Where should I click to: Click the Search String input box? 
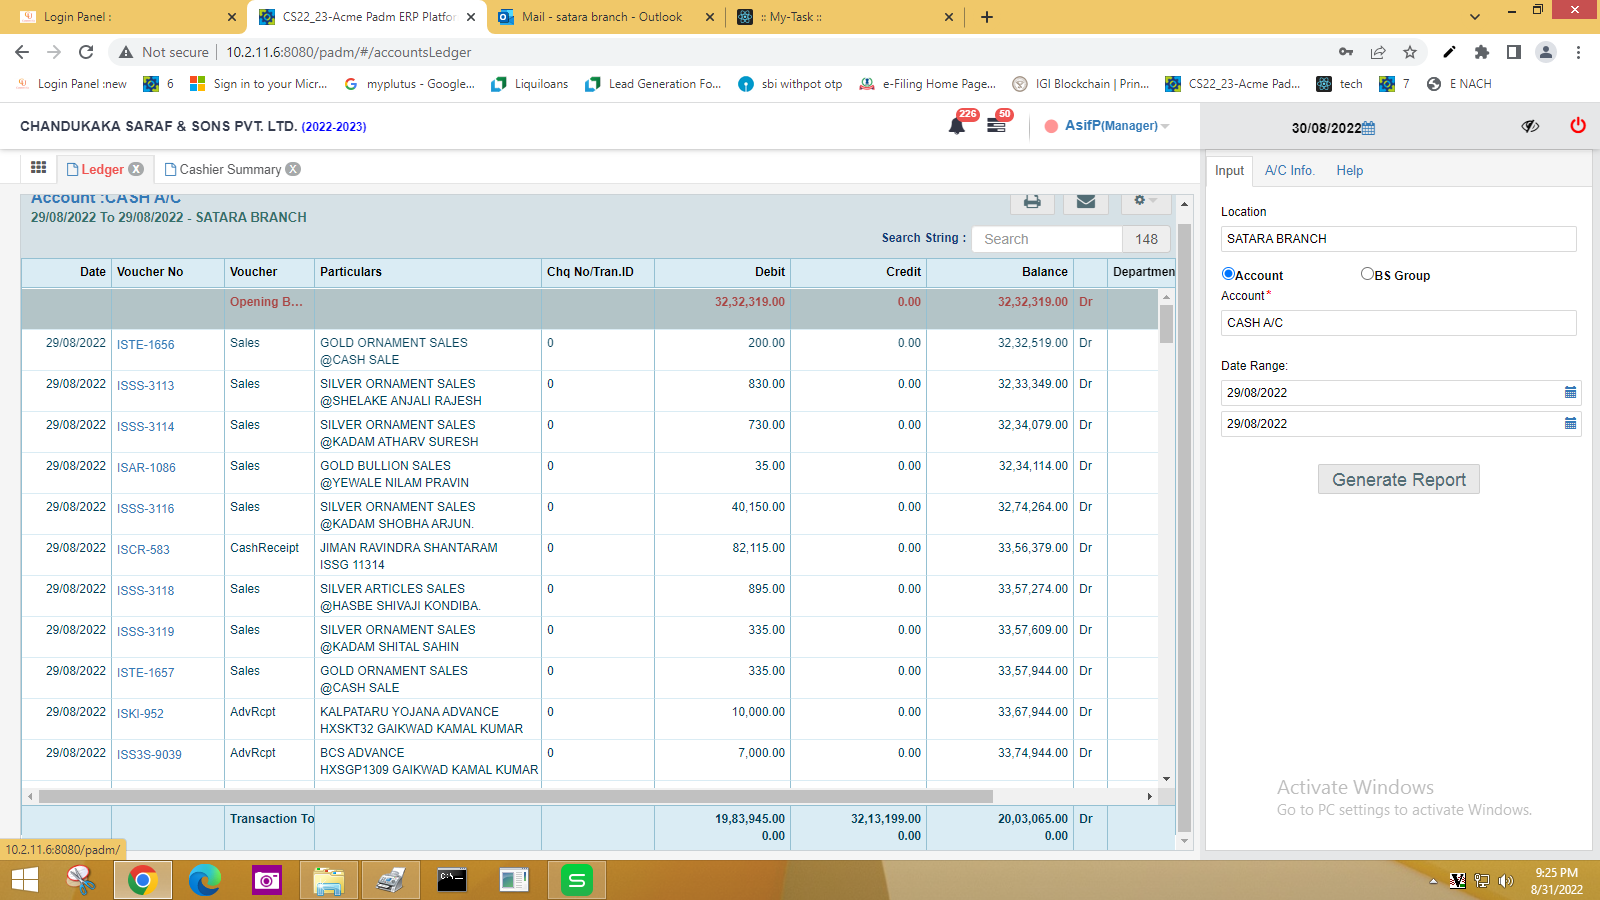1046,239
